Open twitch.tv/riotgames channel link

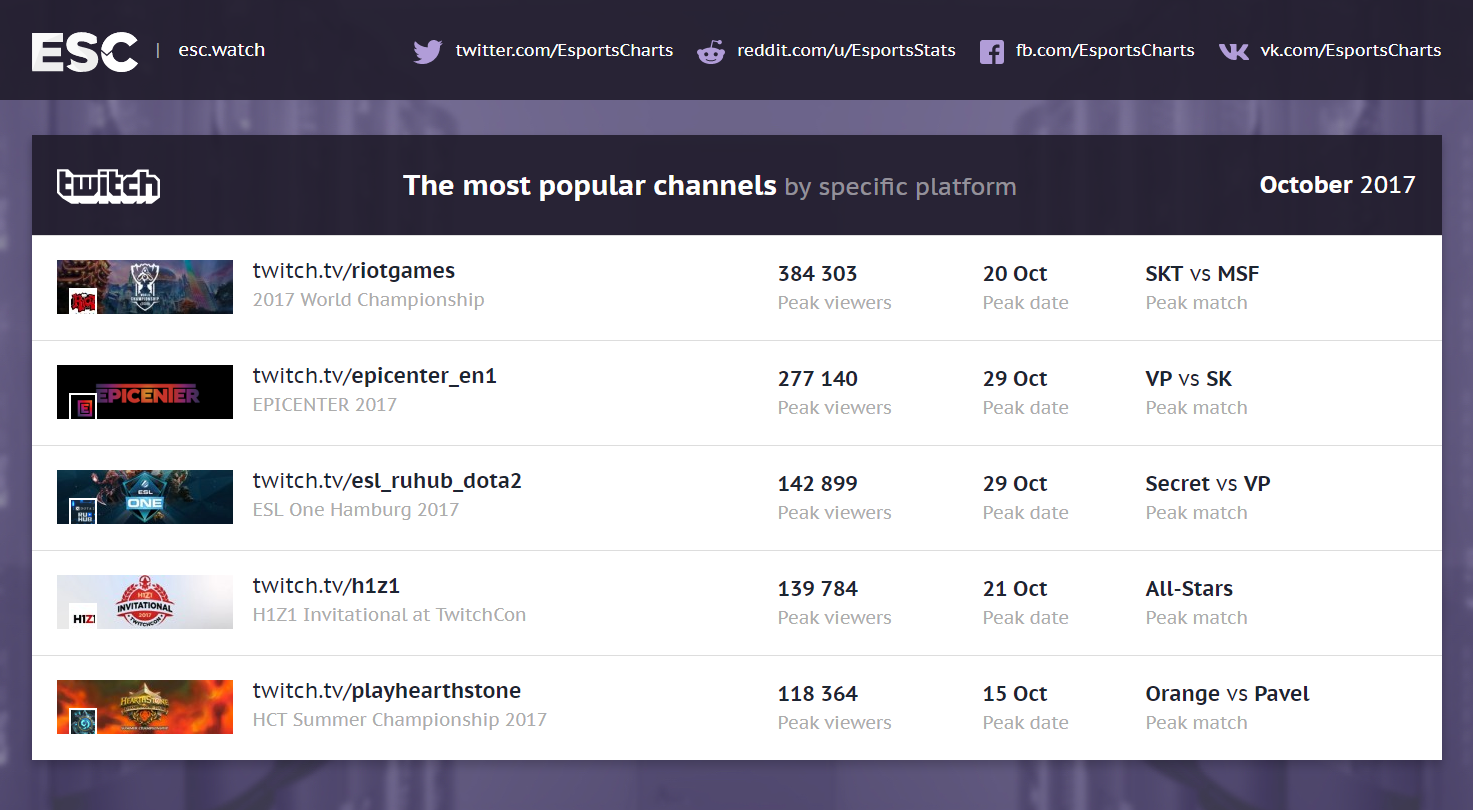tap(353, 271)
